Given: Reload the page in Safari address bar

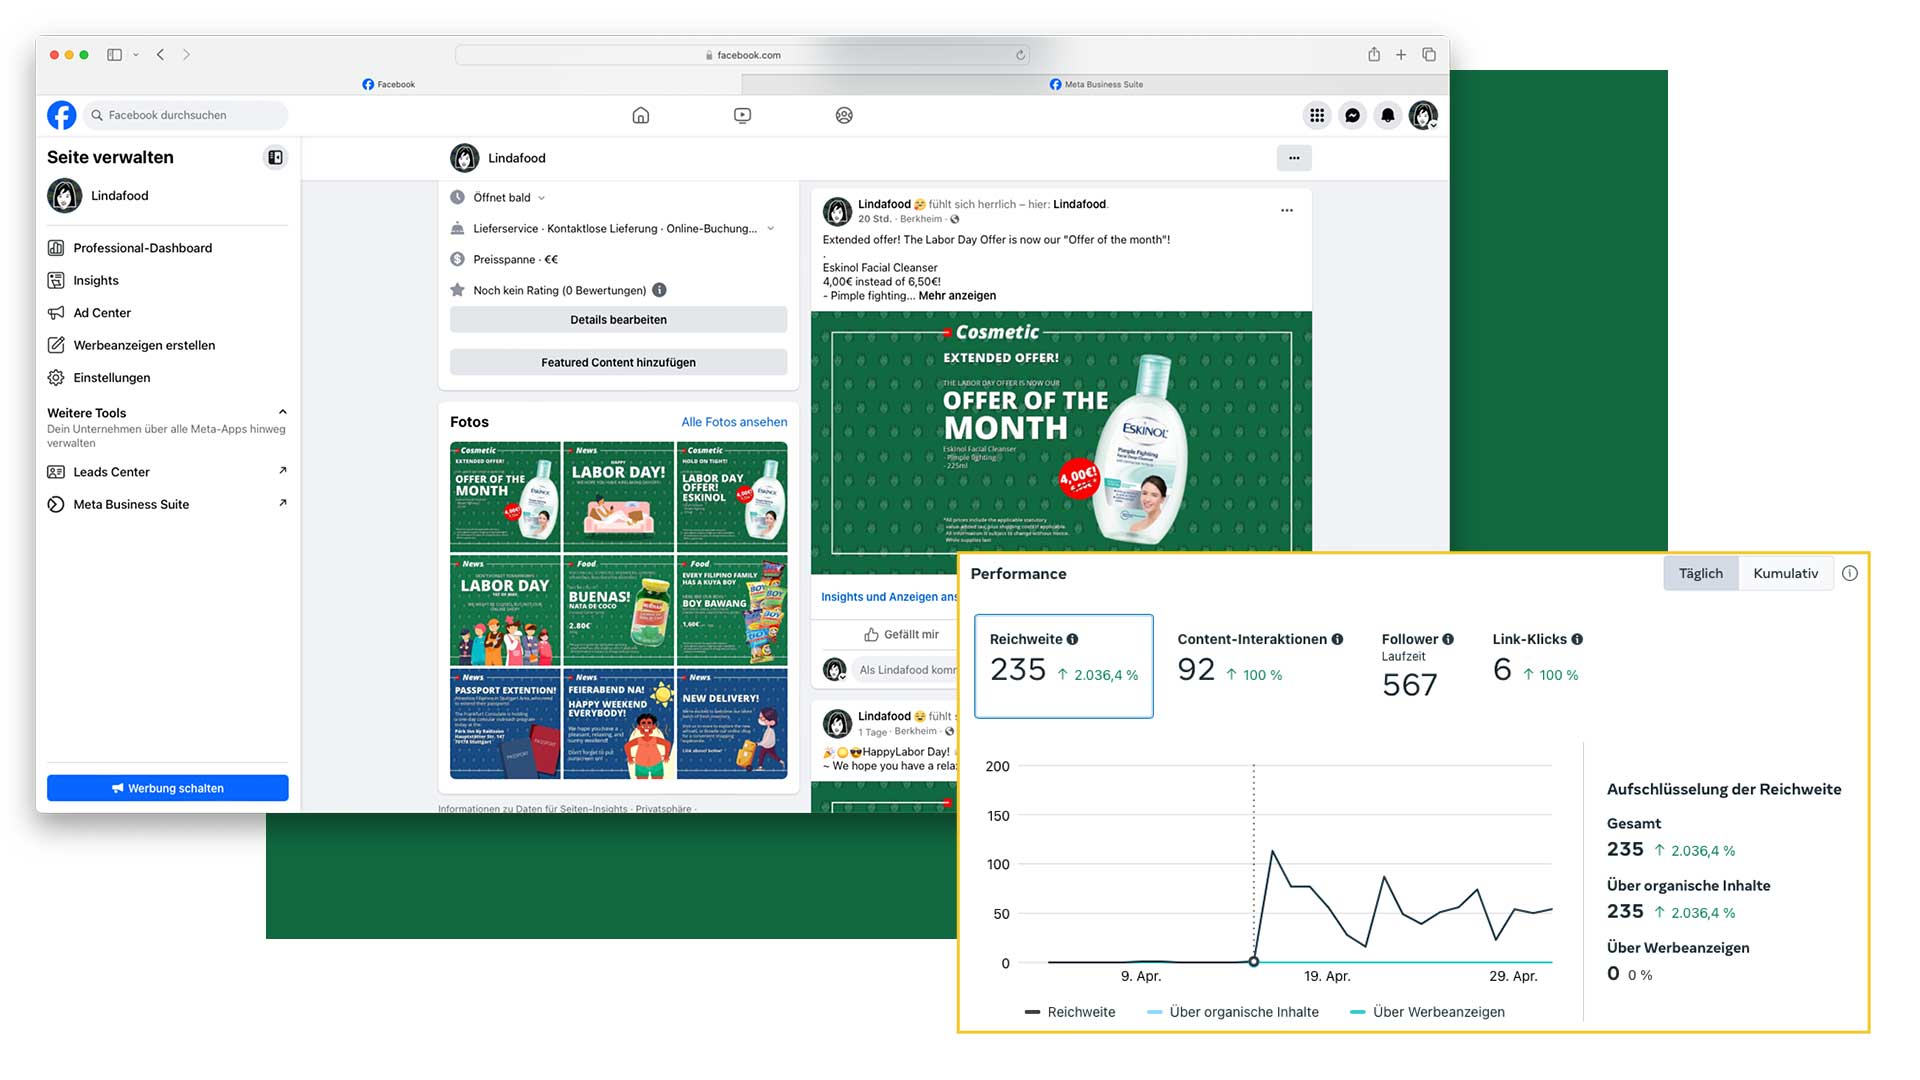Looking at the screenshot, I should click(x=1020, y=55).
